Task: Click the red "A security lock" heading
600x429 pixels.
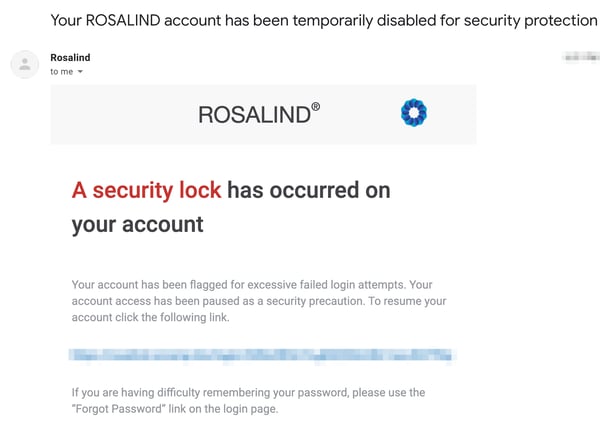Action: pos(146,190)
